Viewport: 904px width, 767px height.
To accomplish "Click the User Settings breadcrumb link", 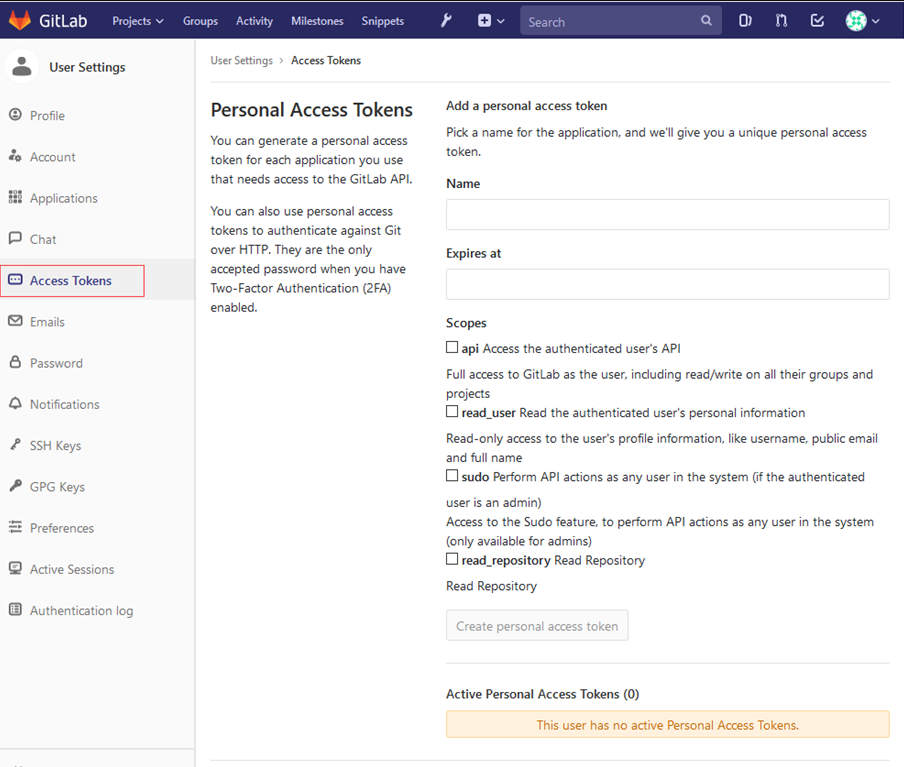I will [242, 61].
